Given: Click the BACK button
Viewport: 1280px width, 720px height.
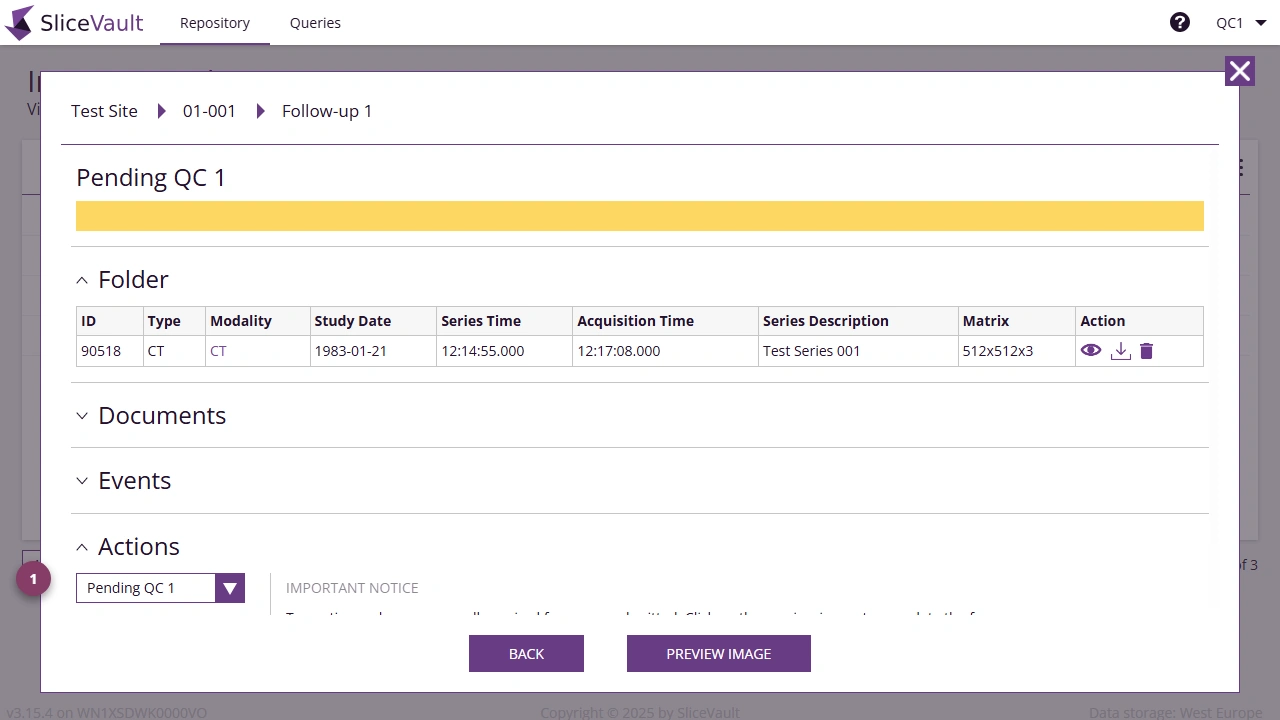Looking at the screenshot, I should 526,653.
